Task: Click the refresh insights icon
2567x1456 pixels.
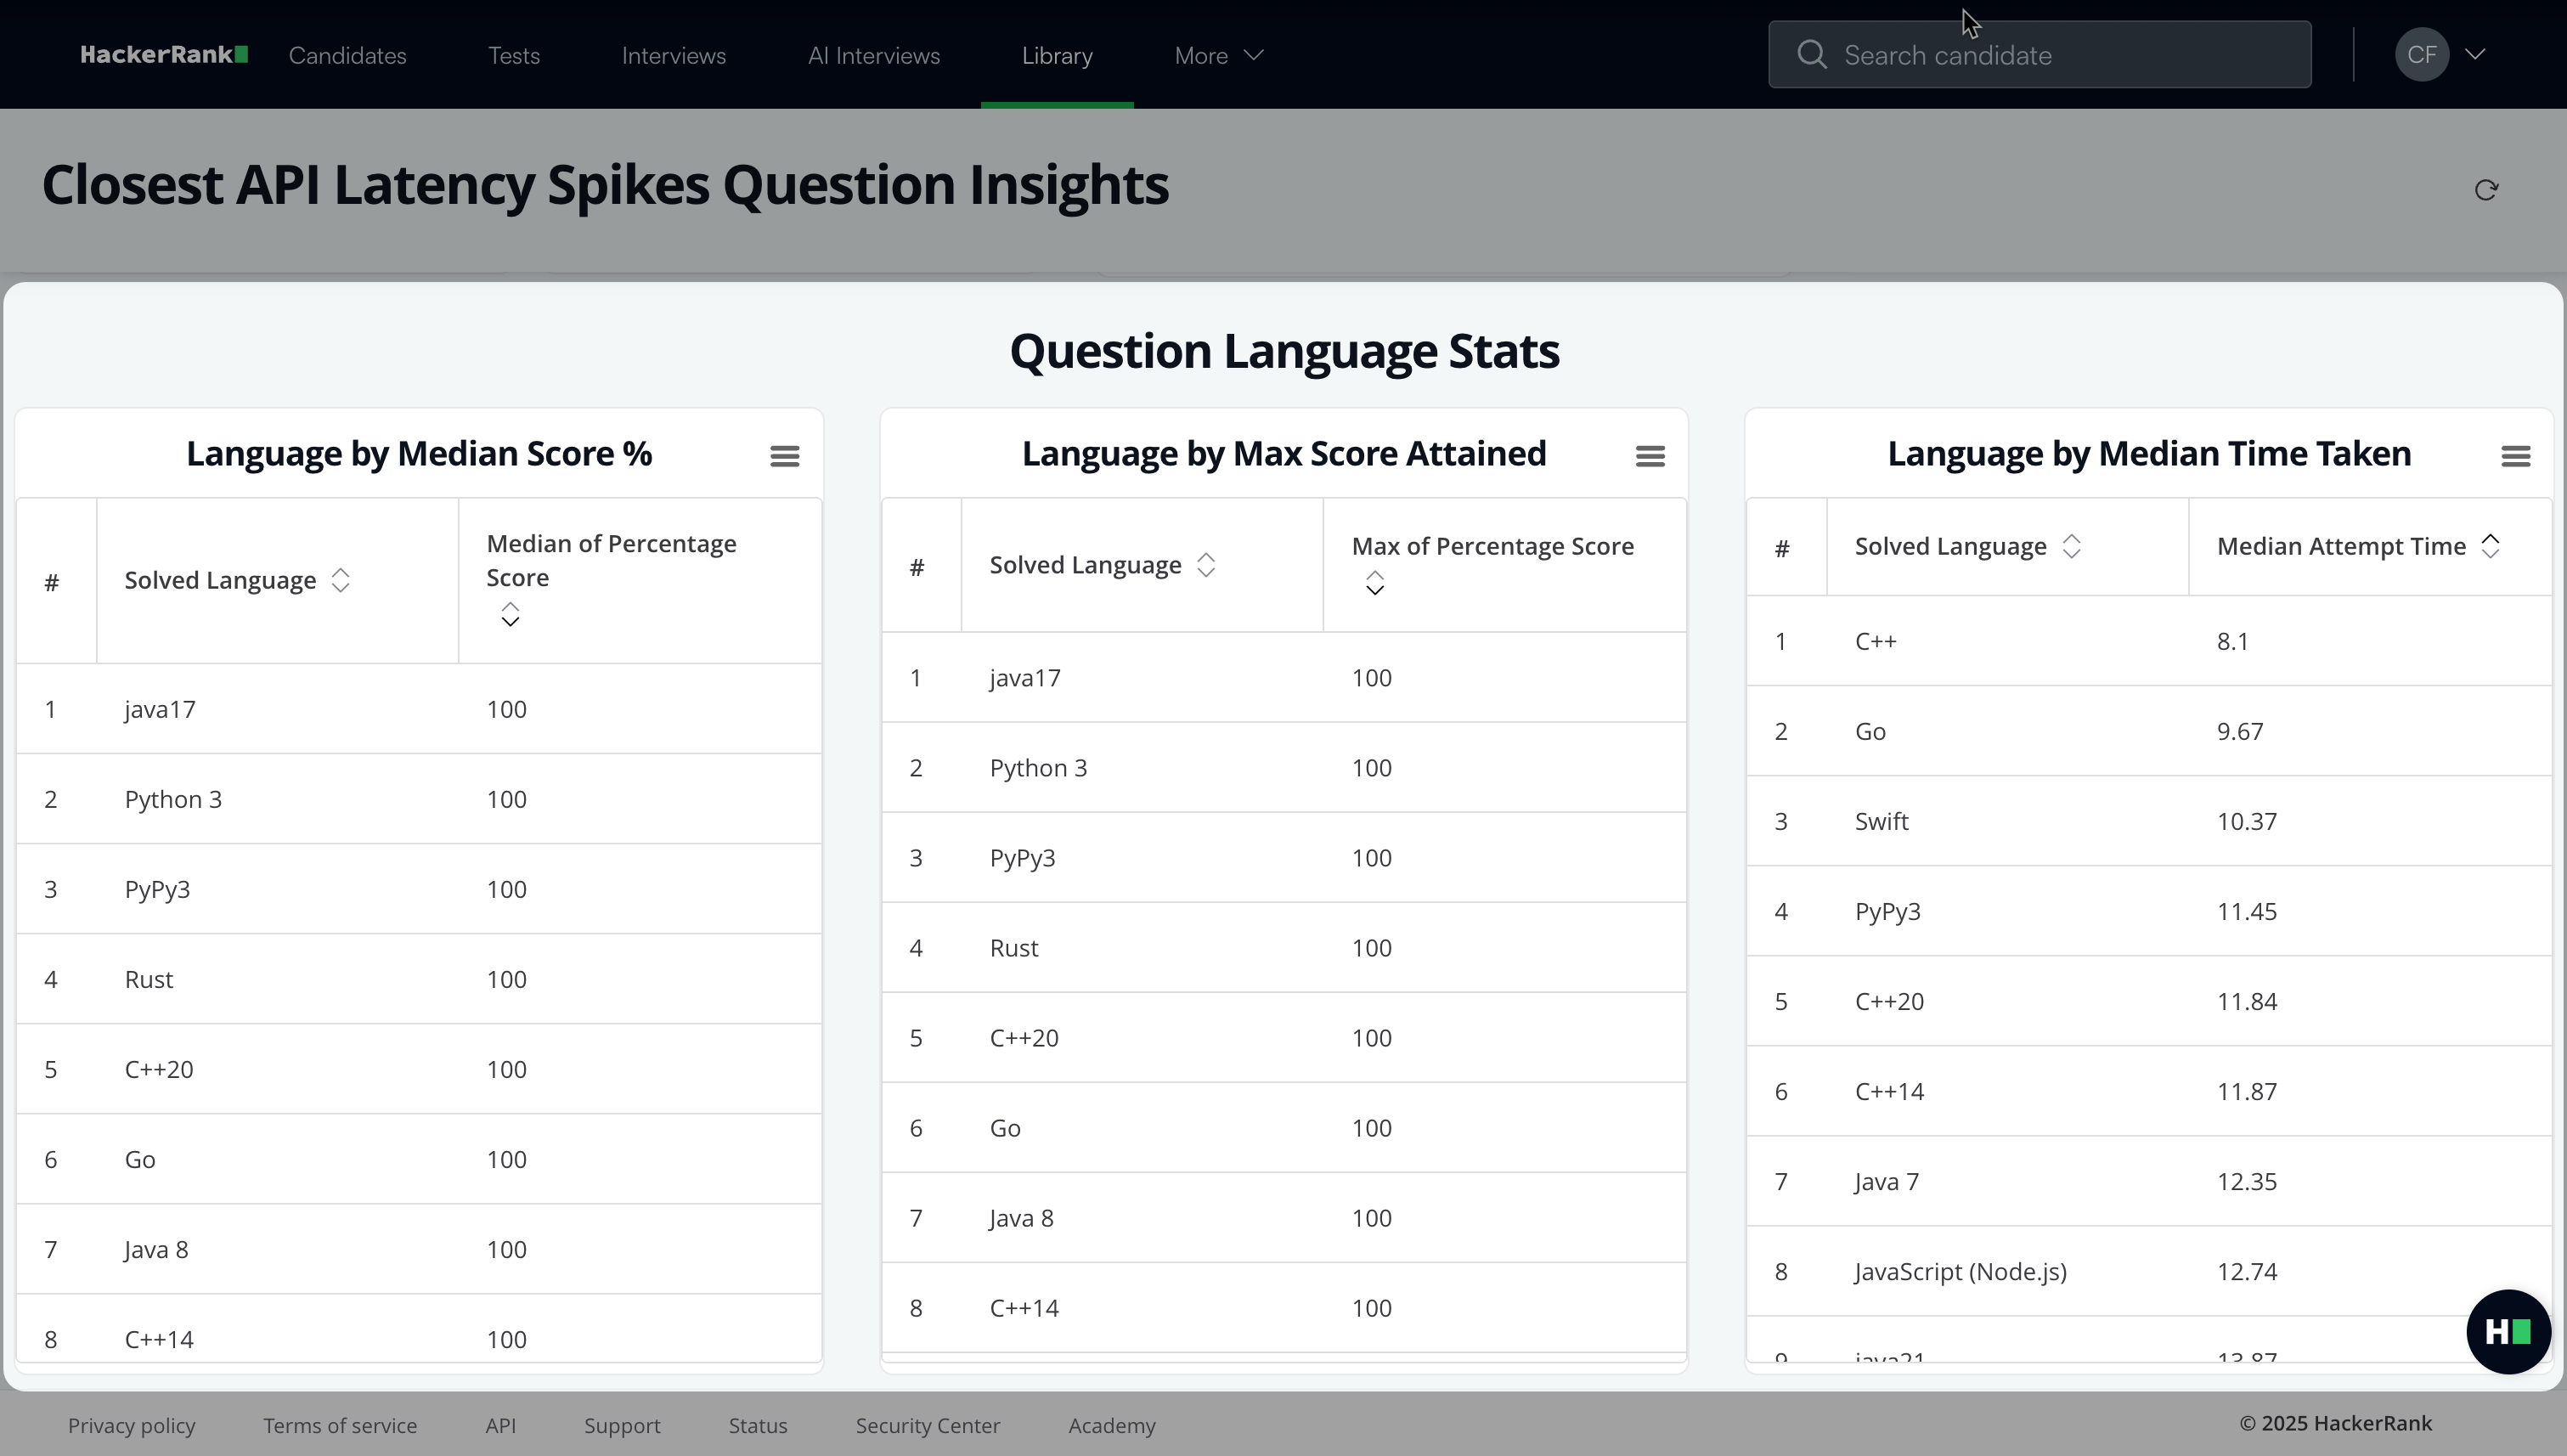Action: click(x=2486, y=190)
